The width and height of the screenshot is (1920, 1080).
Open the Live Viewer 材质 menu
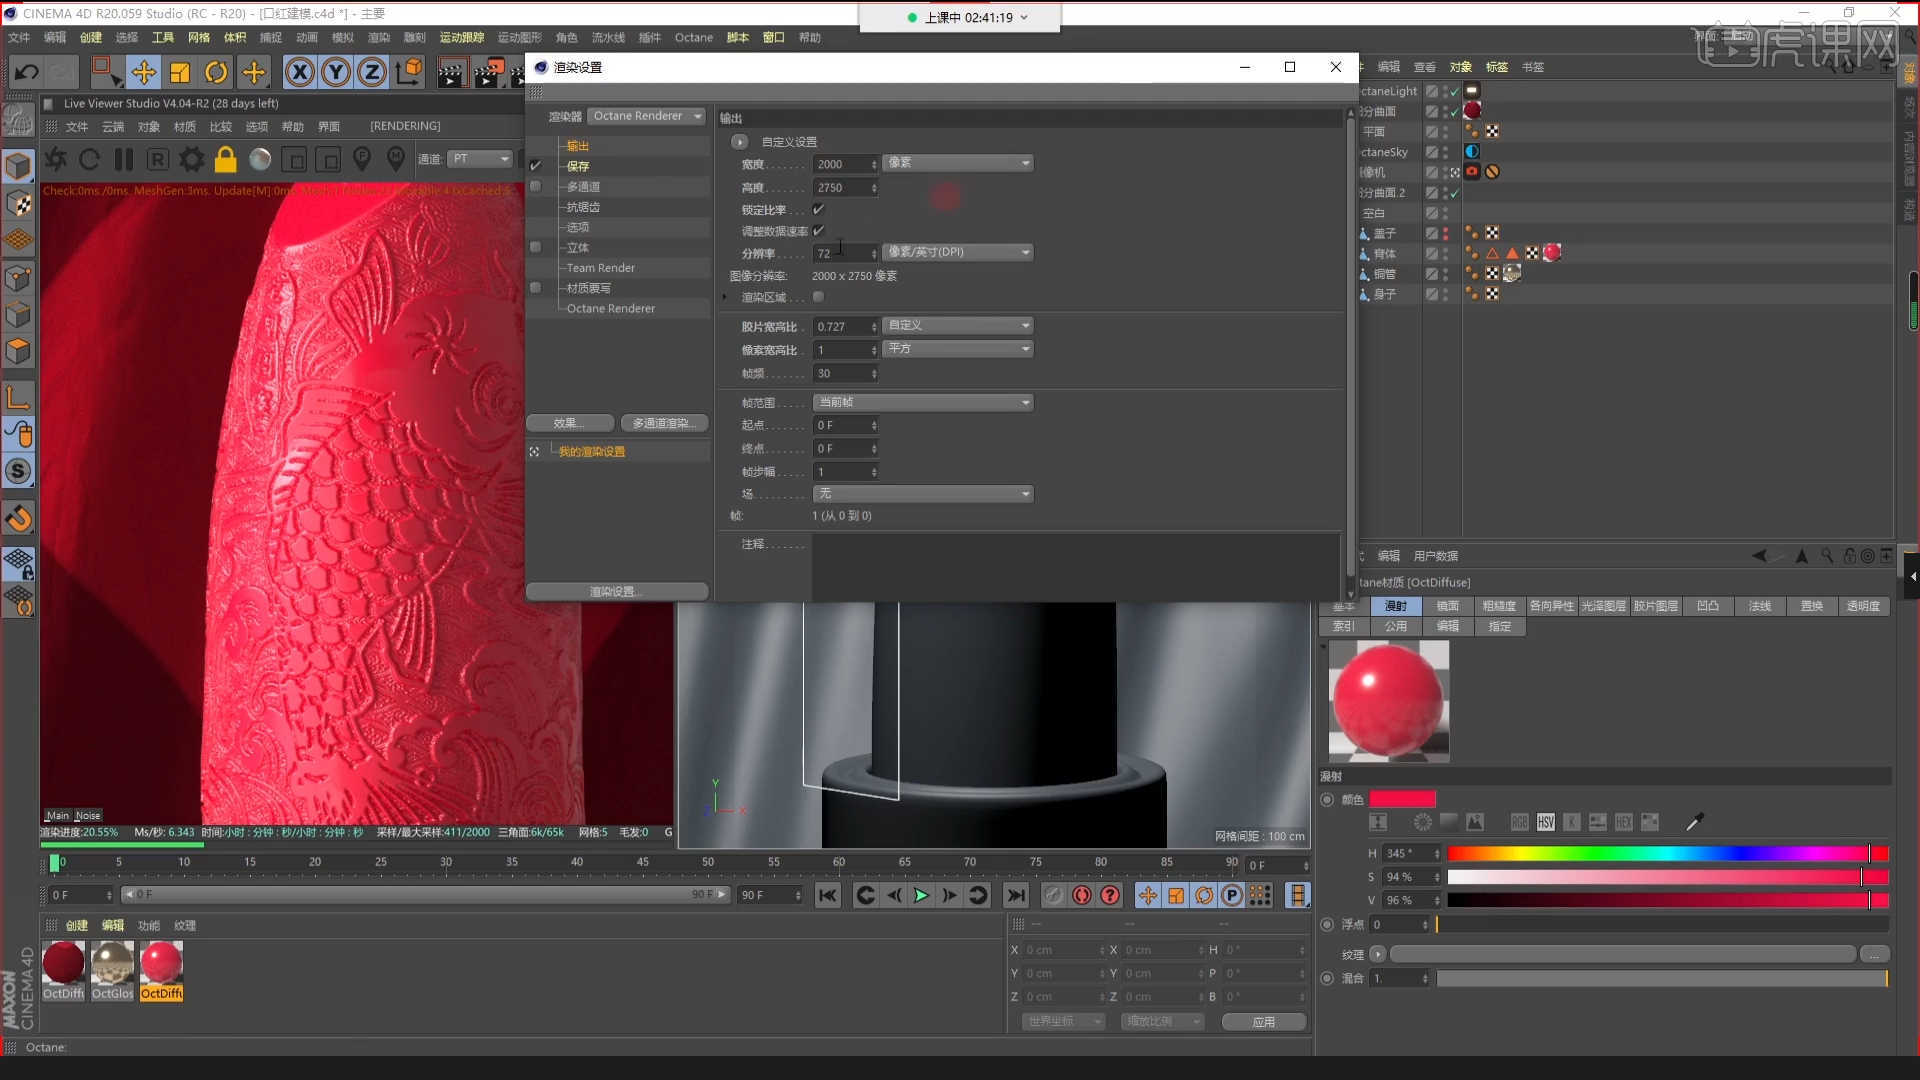point(184,127)
